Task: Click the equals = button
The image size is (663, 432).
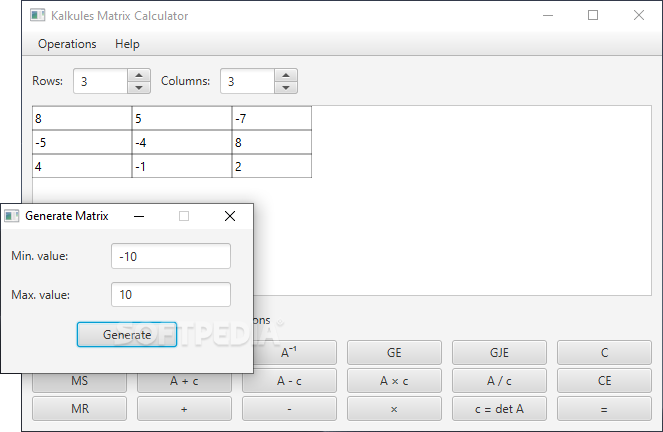Action: [604, 409]
